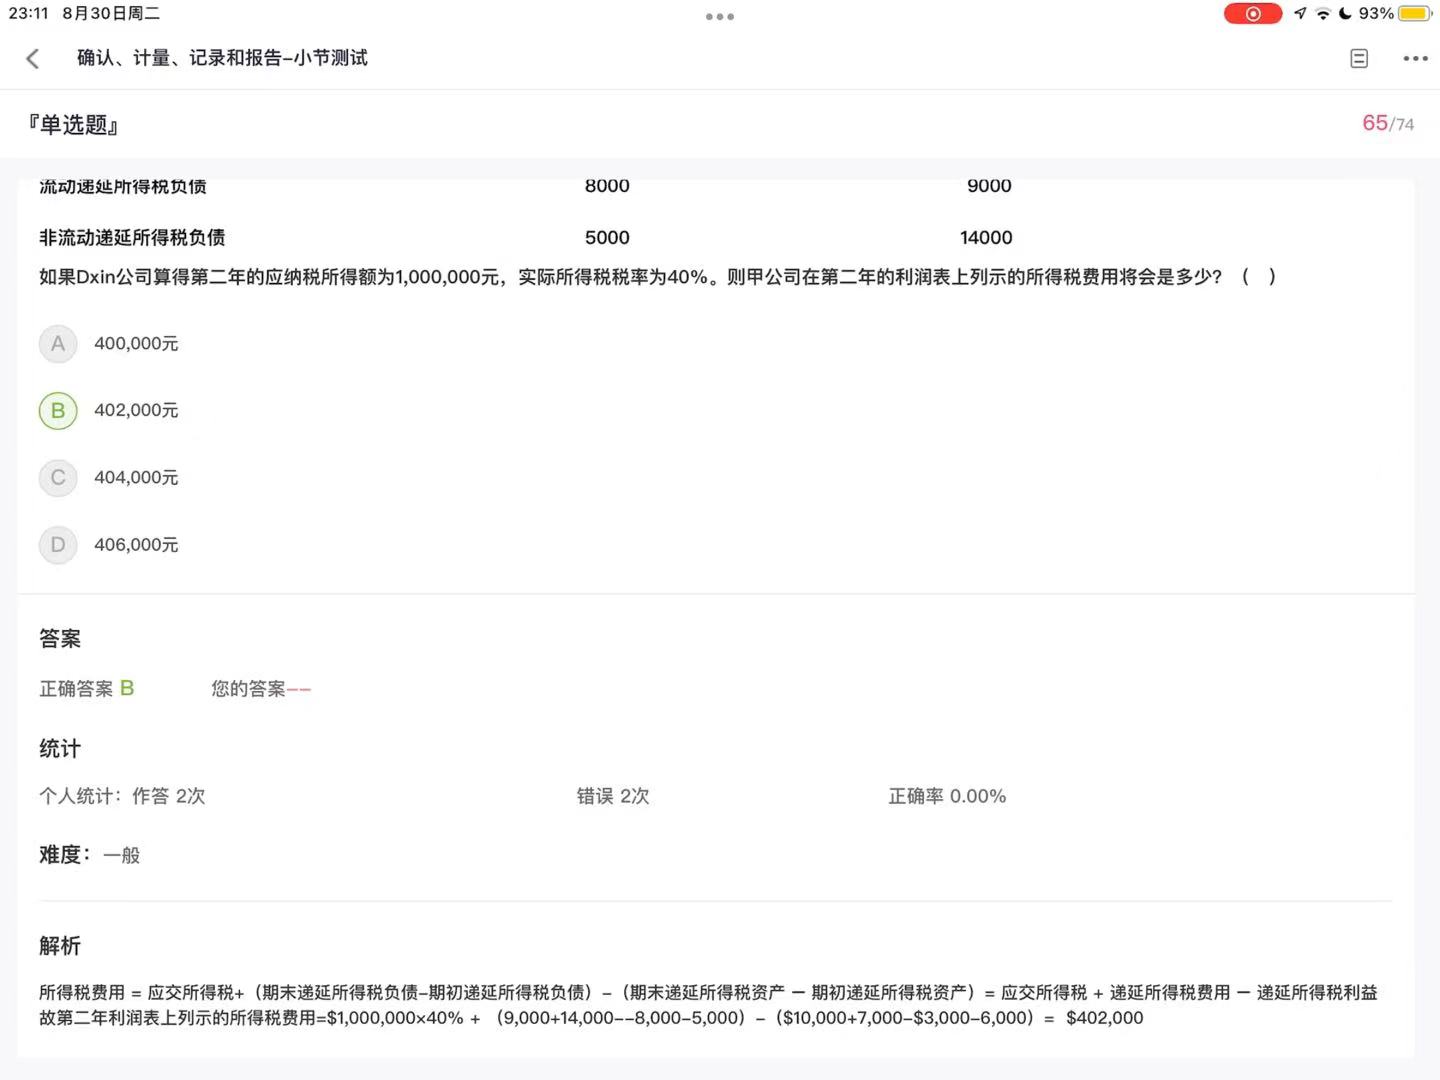Viewport: 1440px width, 1080px height.
Task: Select option A radio button
Action: point(58,344)
